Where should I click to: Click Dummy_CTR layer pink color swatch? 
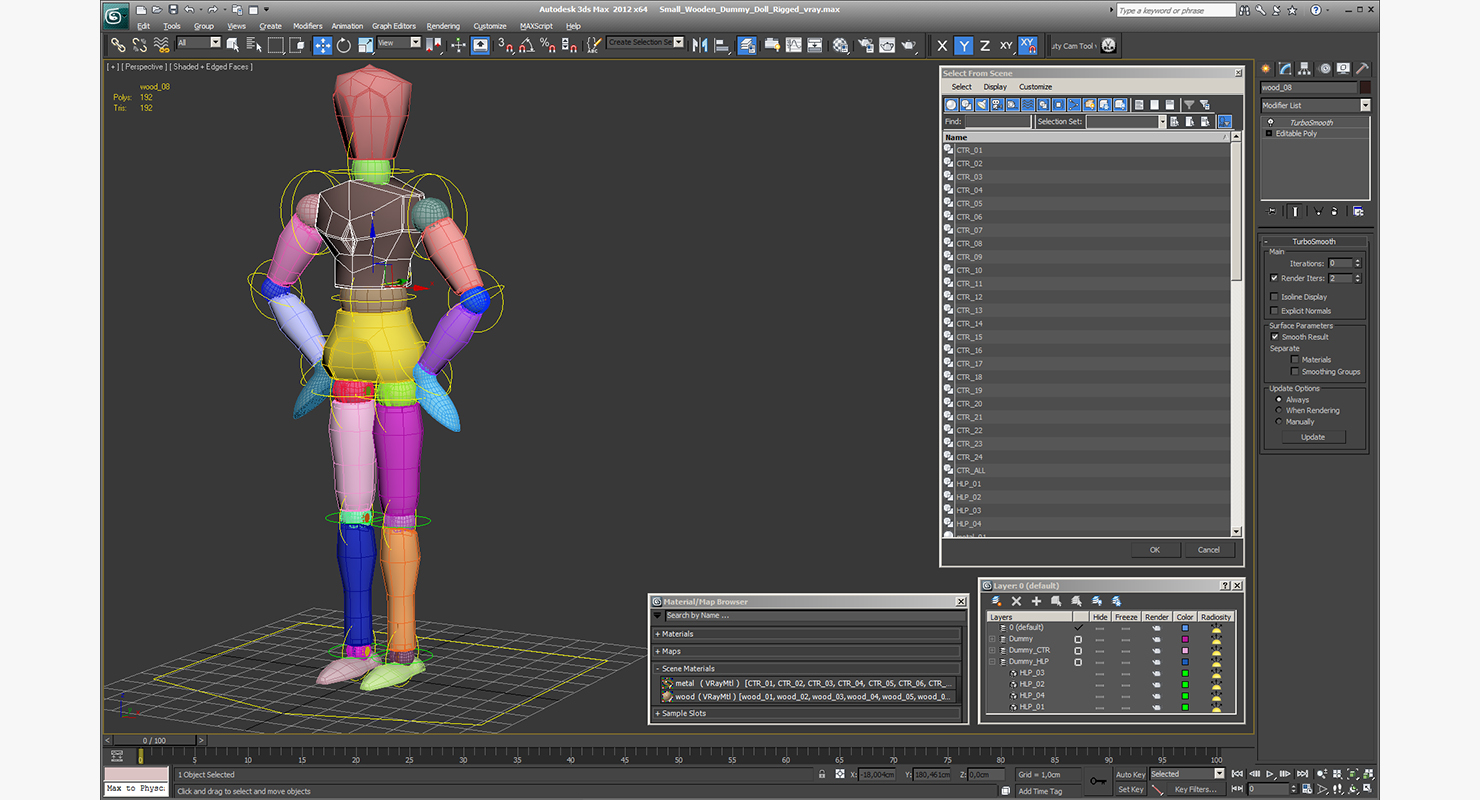click(x=1185, y=651)
